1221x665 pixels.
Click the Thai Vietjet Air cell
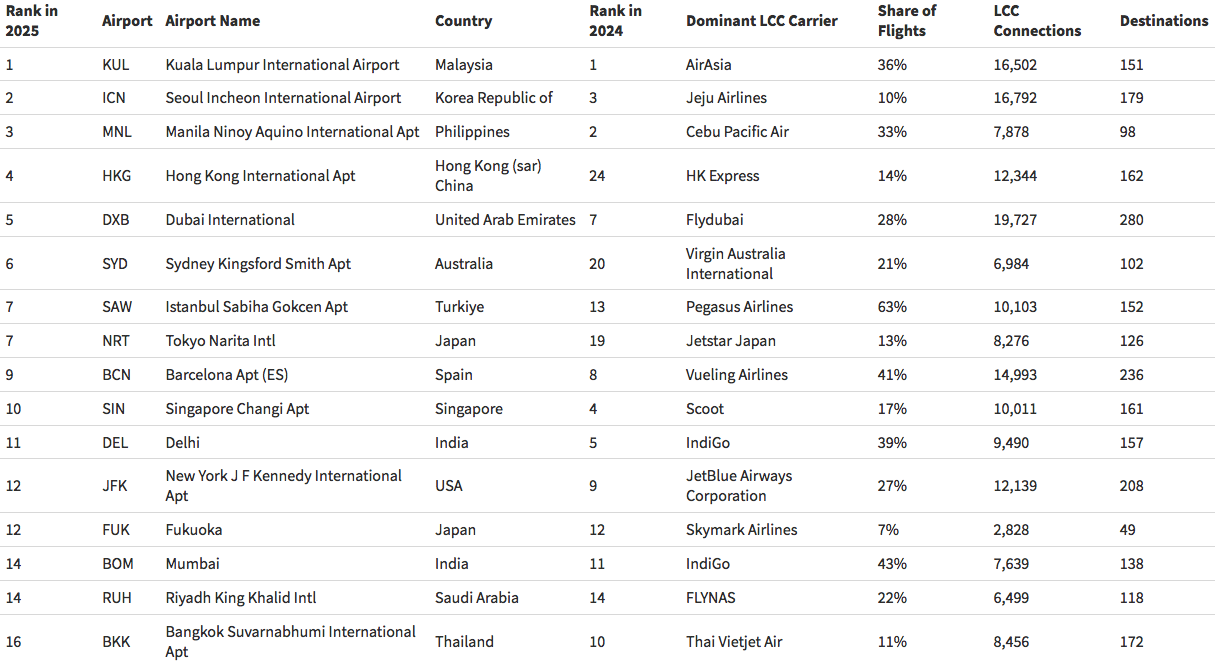point(734,642)
